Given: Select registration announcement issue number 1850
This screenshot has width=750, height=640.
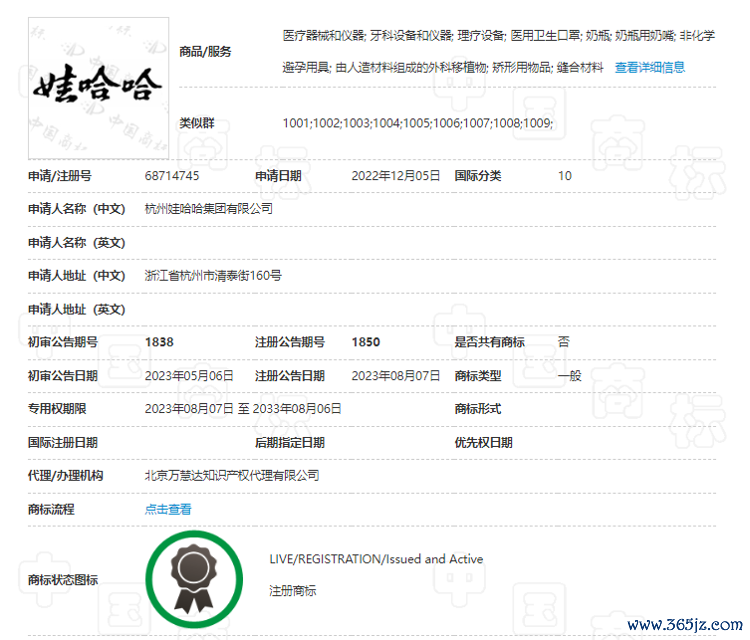Looking at the screenshot, I should click(366, 342).
